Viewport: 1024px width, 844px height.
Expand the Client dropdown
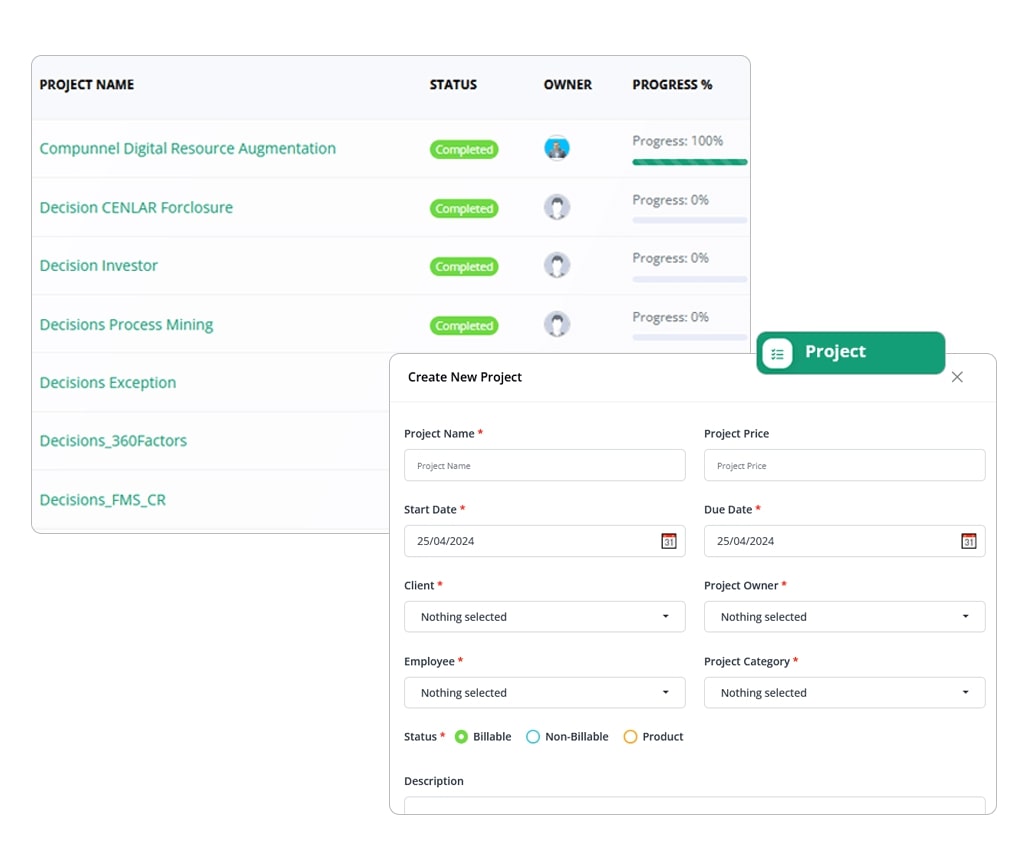[544, 617]
